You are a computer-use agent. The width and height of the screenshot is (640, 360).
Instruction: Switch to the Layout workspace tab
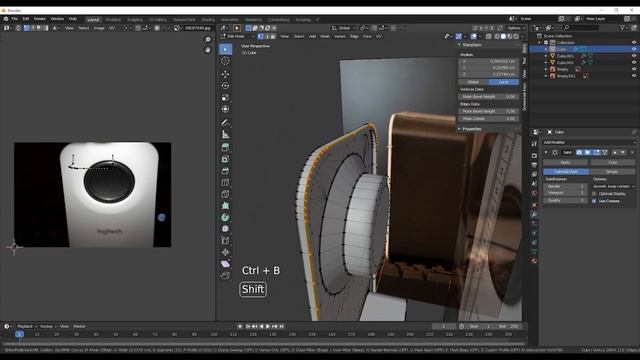pyautogui.click(x=93, y=20)
